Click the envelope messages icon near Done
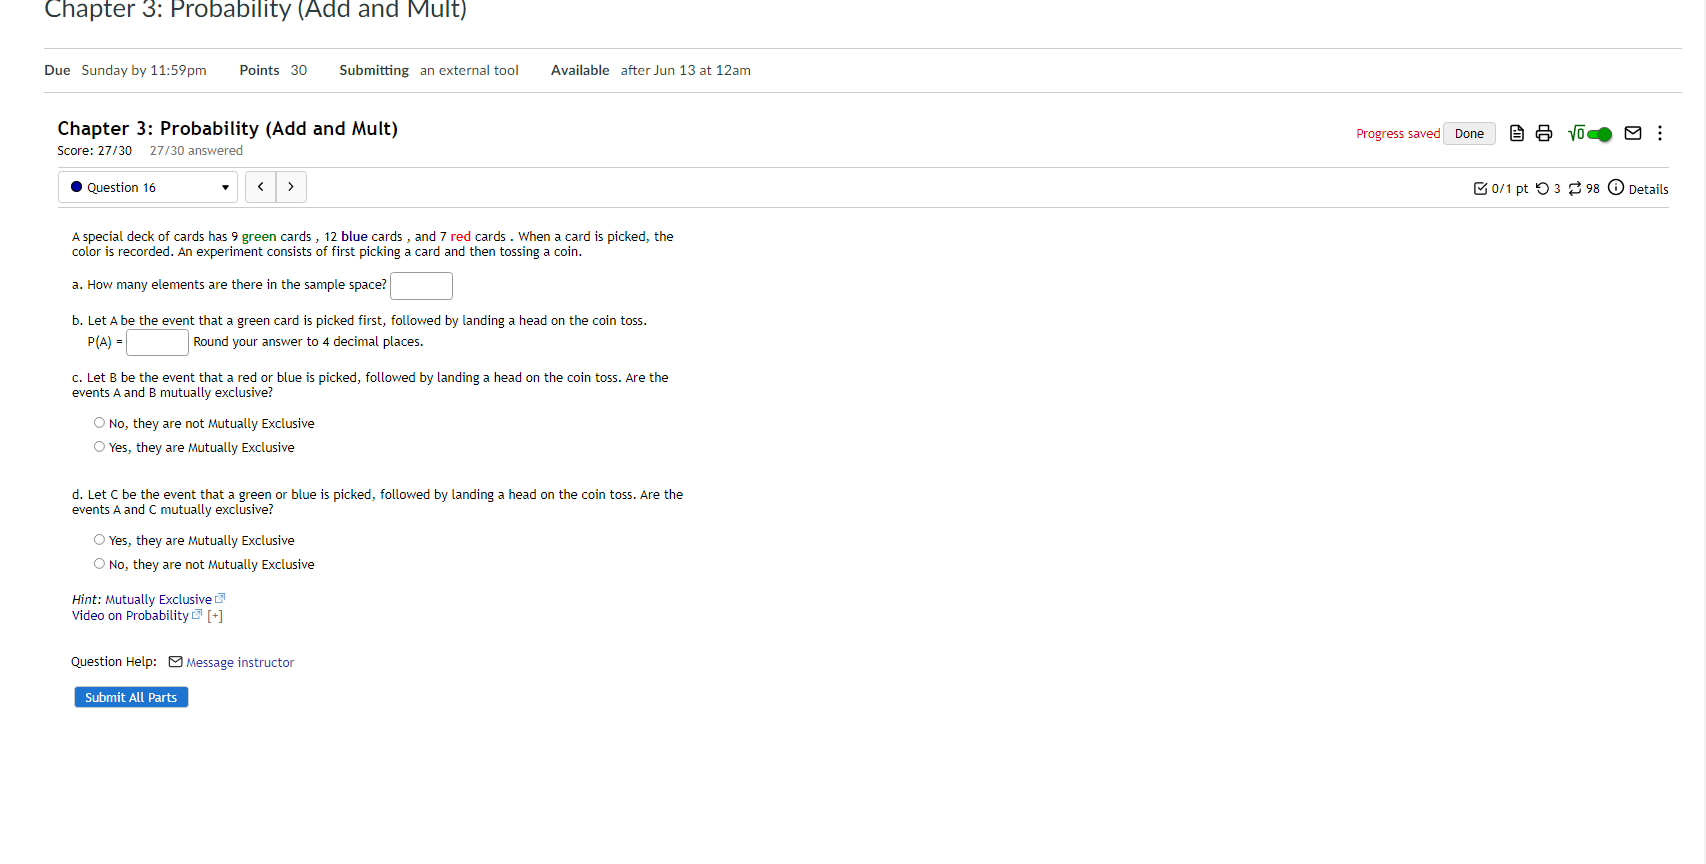Screen dimensions: 1706x864 pyautogui.click(x=1633, y=133)
